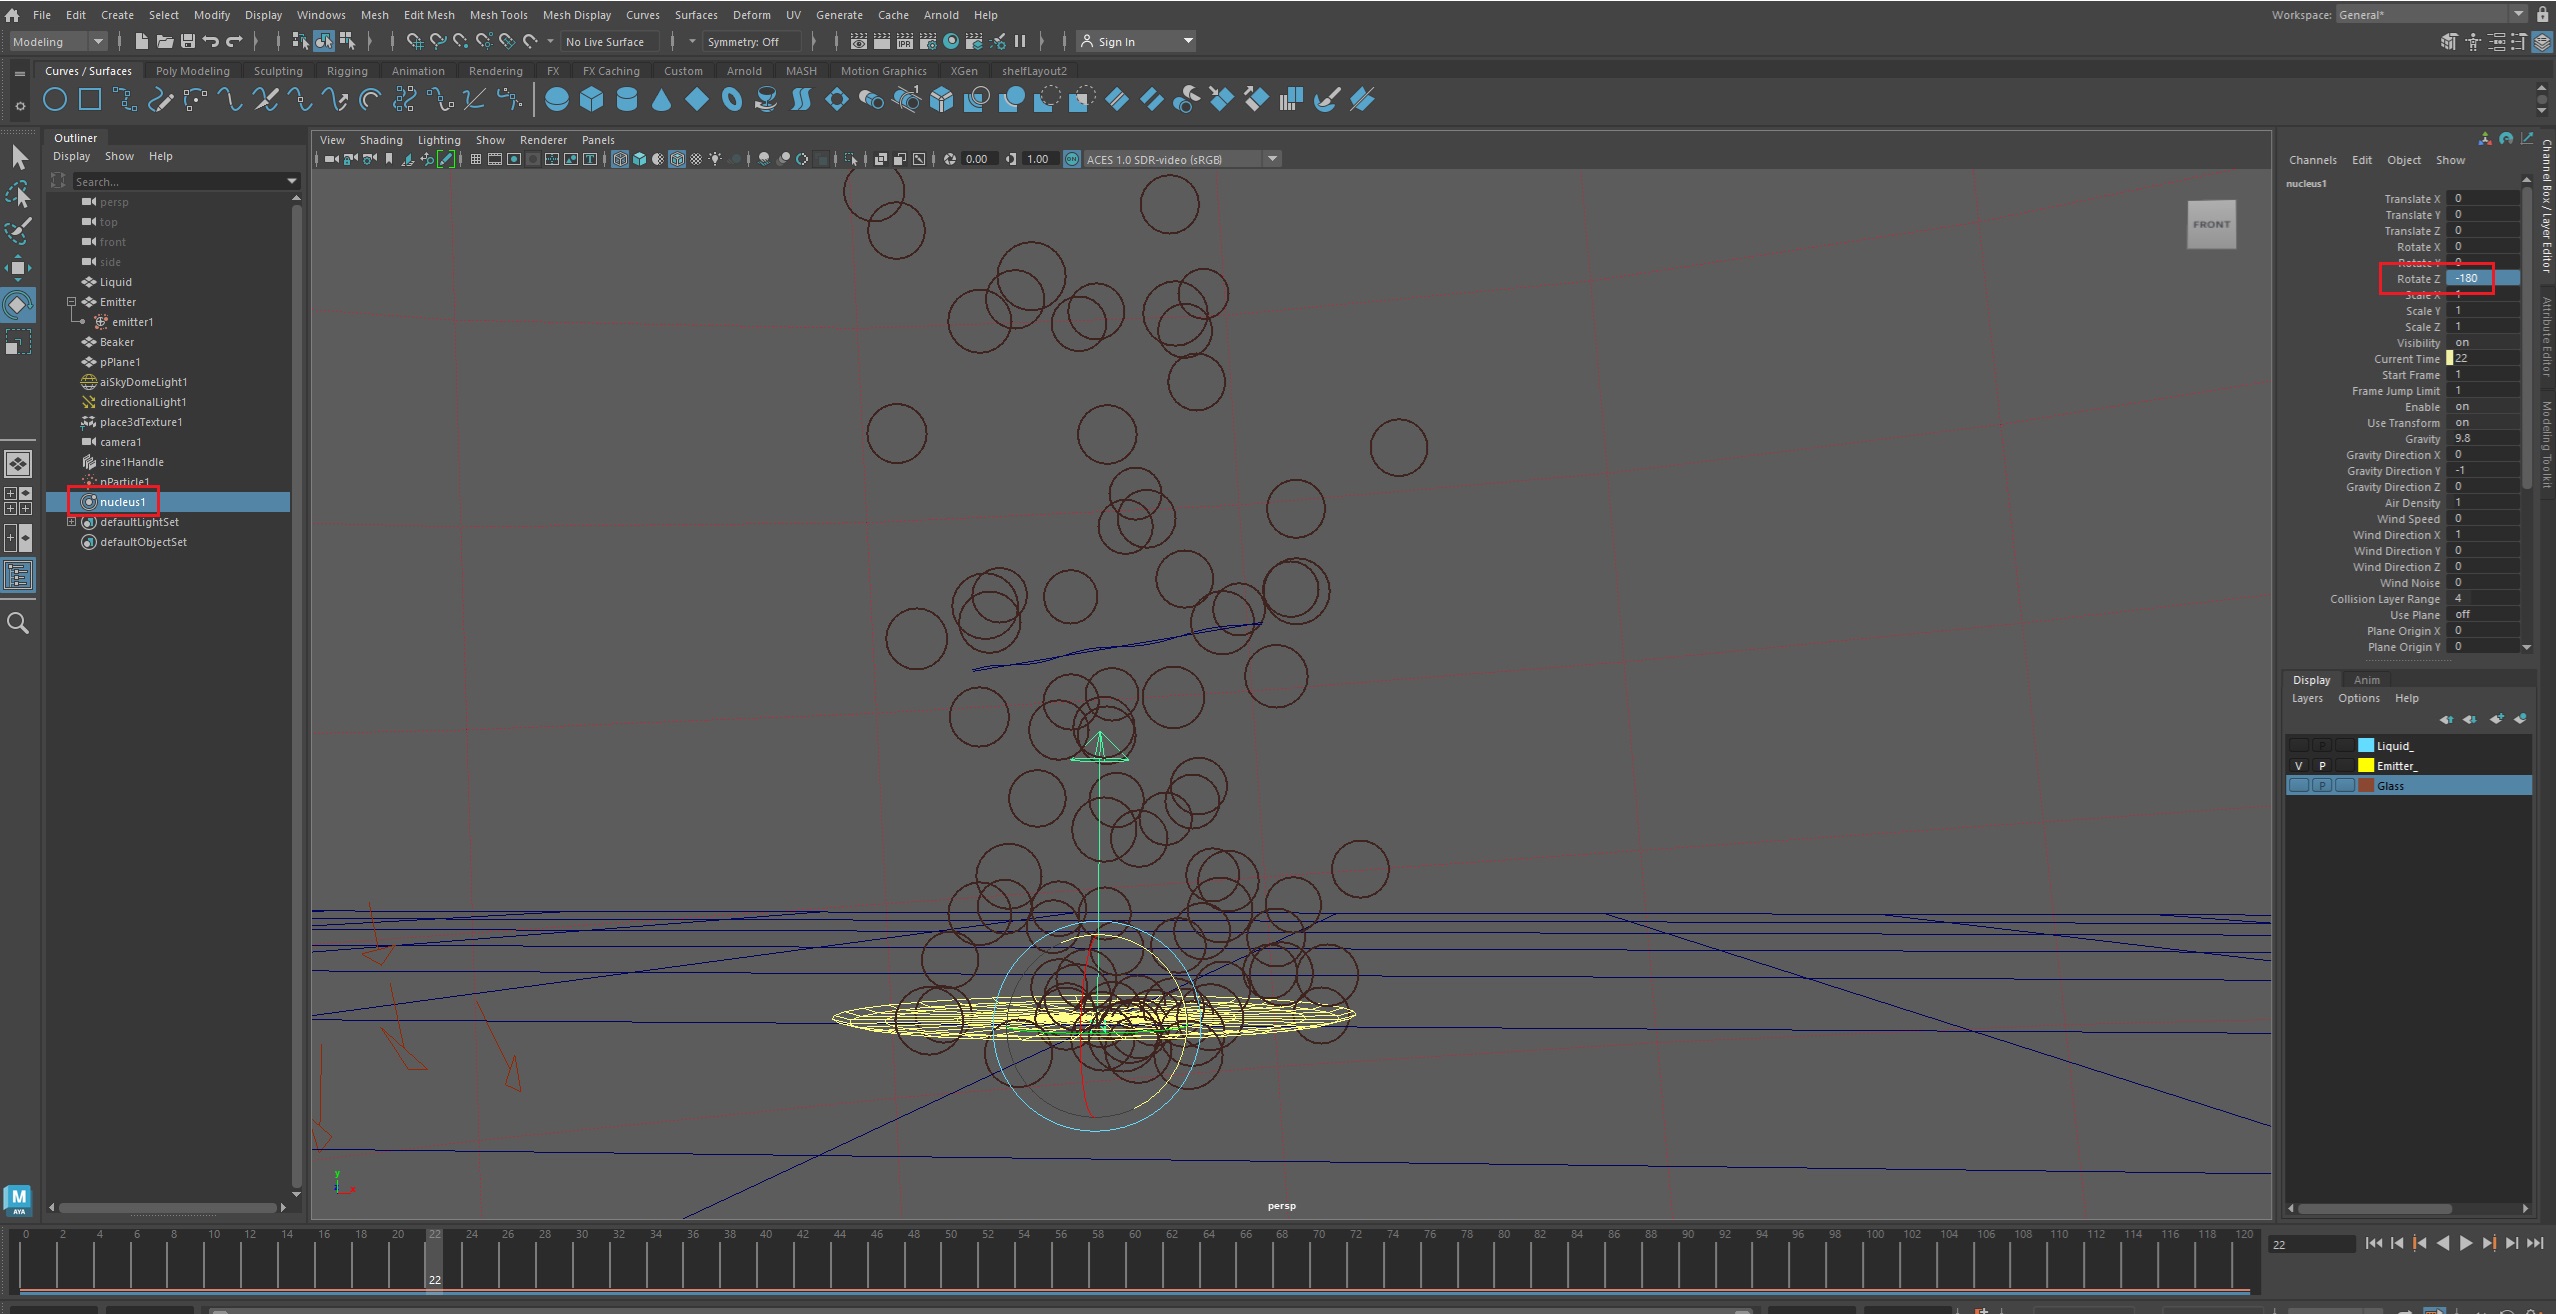Open the ACES 1.0 SDR-video view transform dropdown
Screen dimensions: 2556x1314
click(1272, 159)
